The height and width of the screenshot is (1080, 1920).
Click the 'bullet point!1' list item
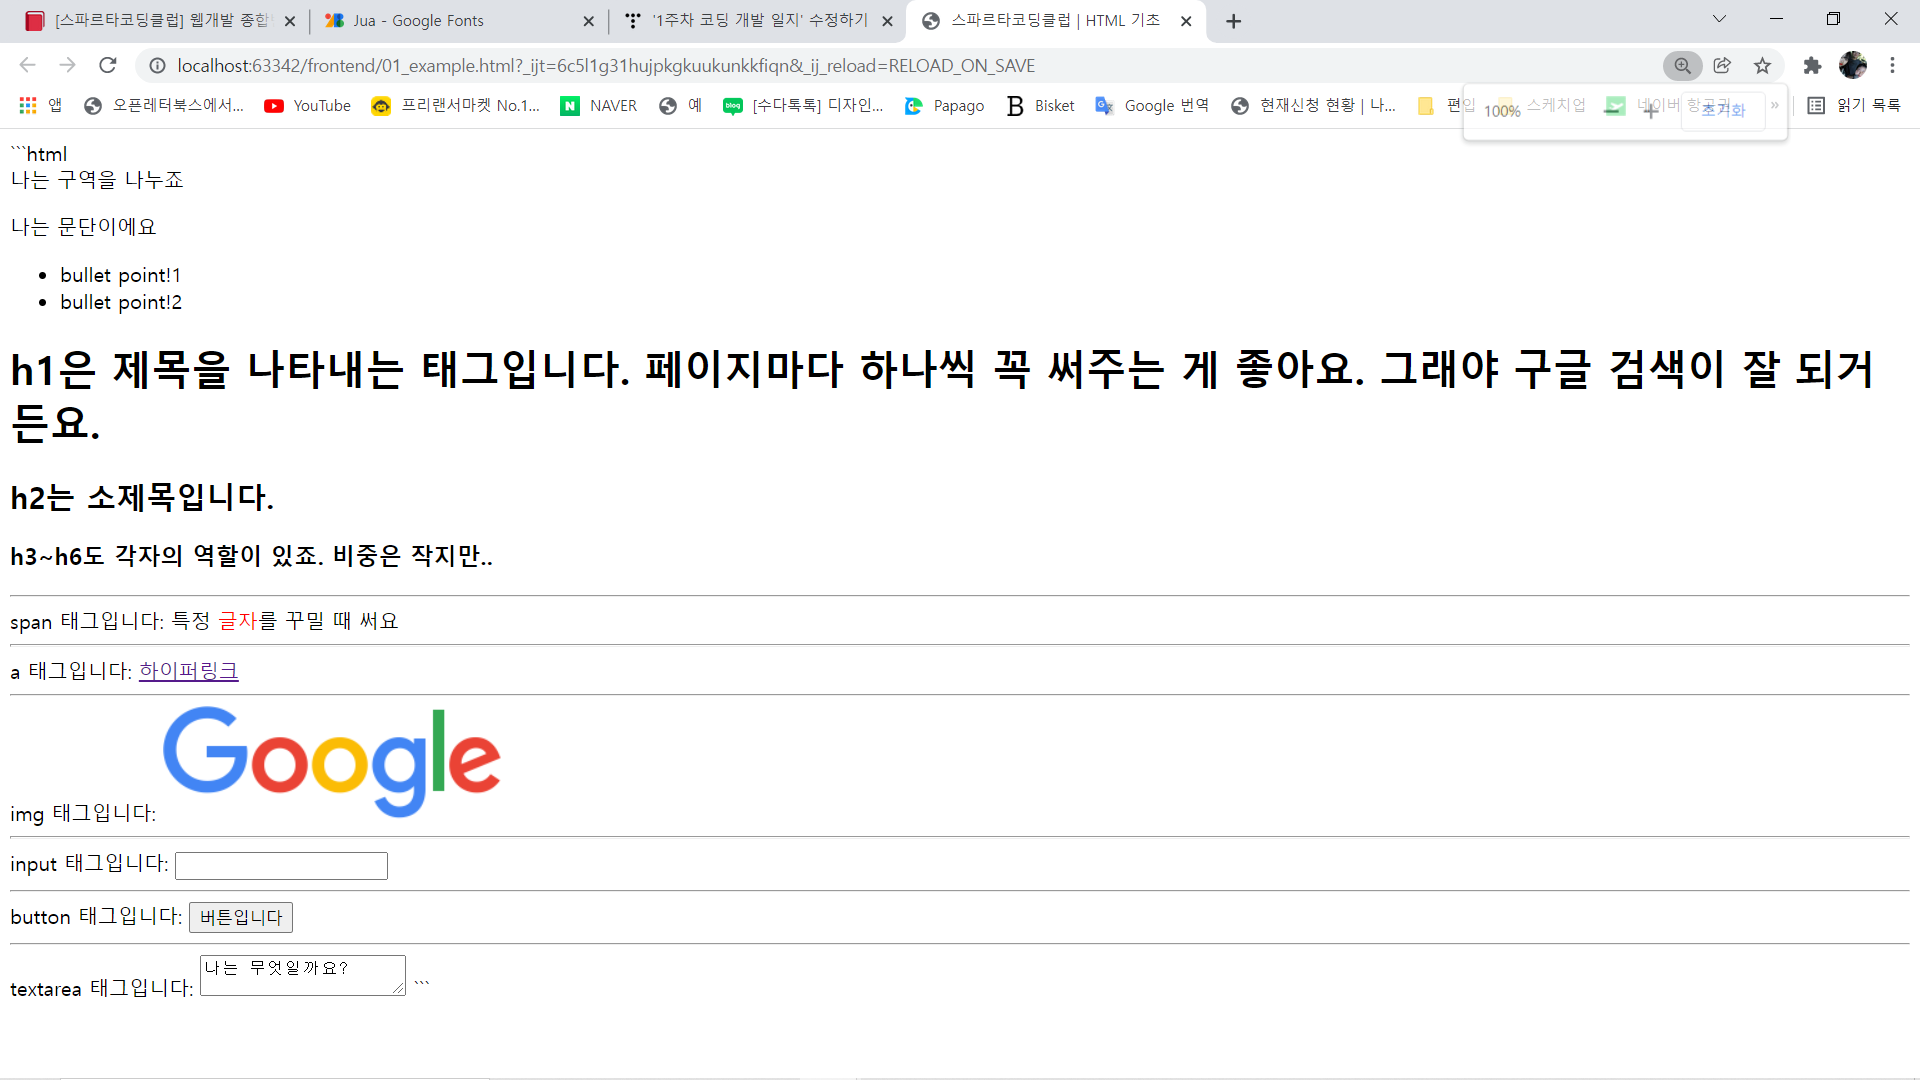(x=120, y=275)
